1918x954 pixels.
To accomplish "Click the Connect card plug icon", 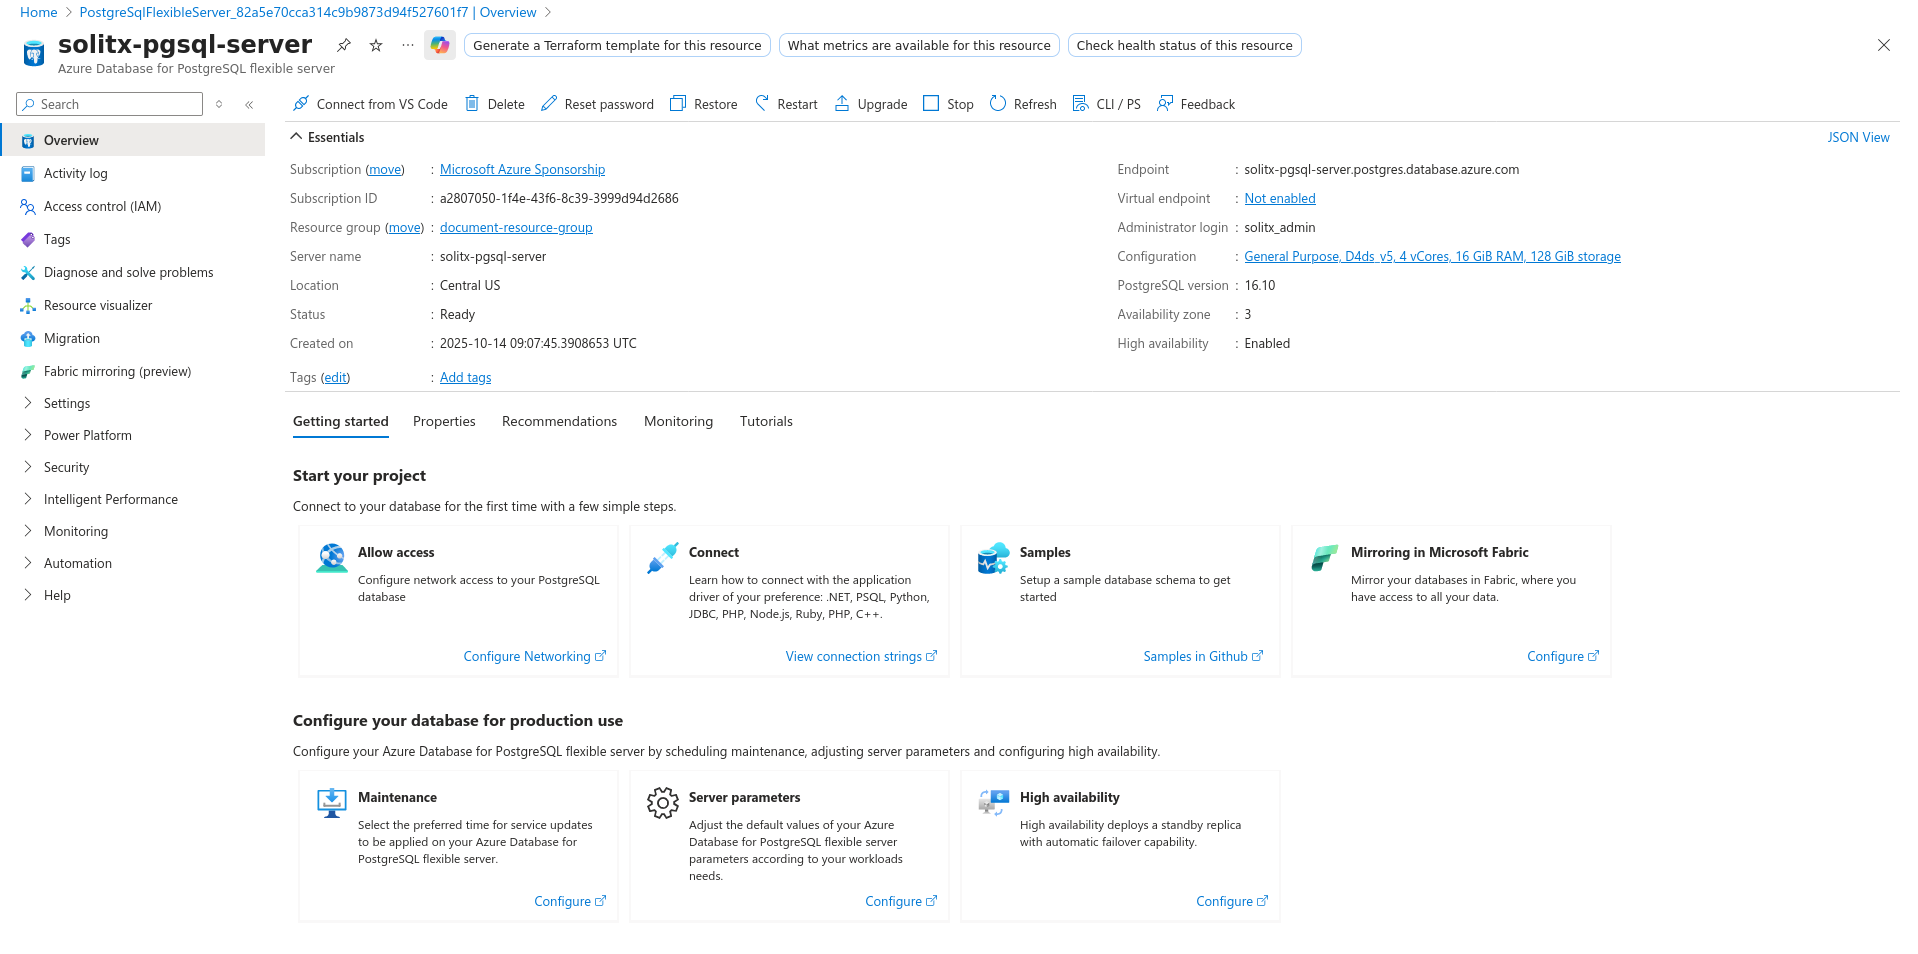I will [662, 558].
